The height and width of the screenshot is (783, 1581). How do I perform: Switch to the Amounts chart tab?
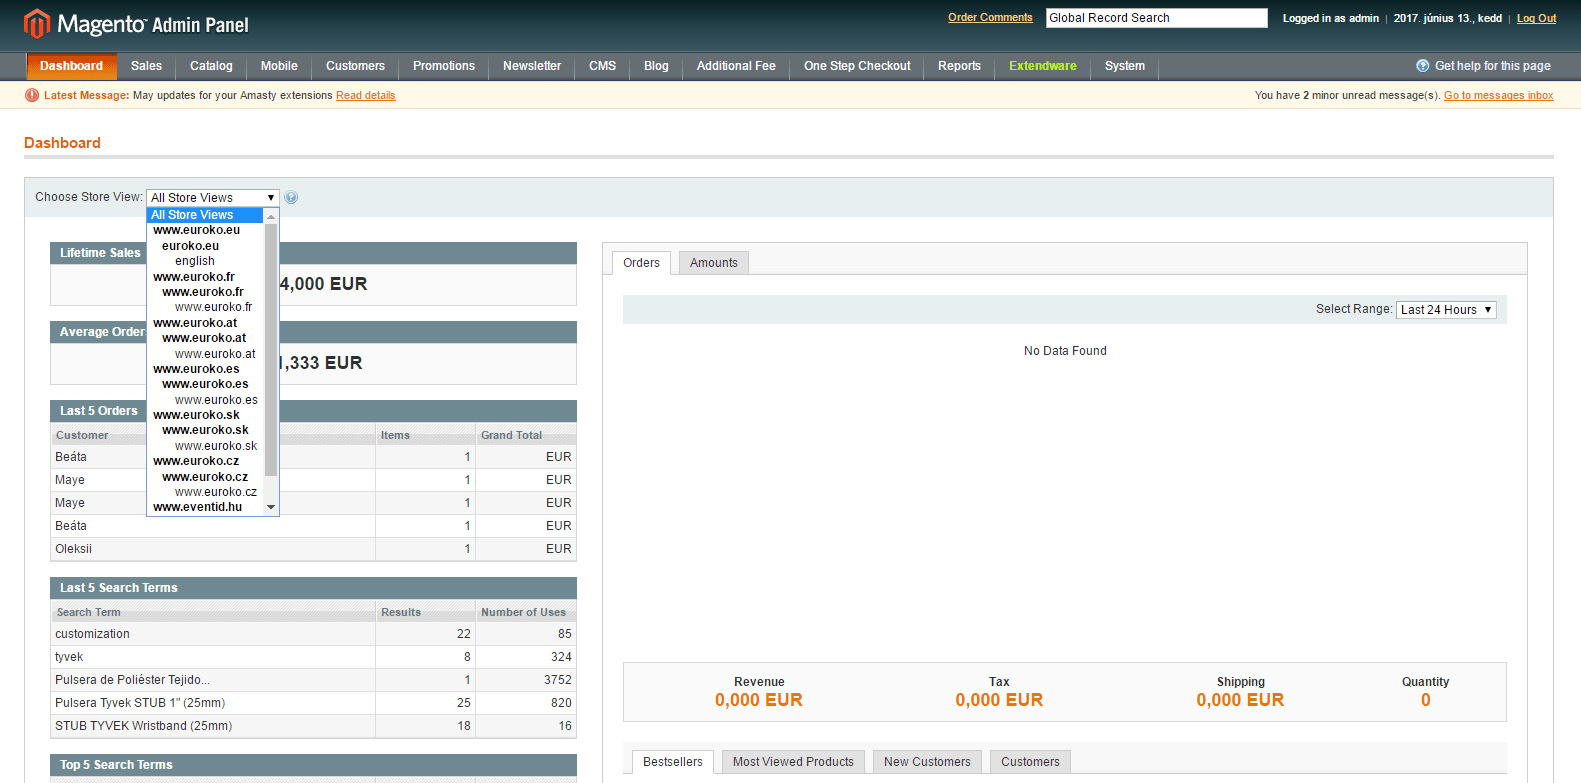pyautogui.click(x=714, y=263)
